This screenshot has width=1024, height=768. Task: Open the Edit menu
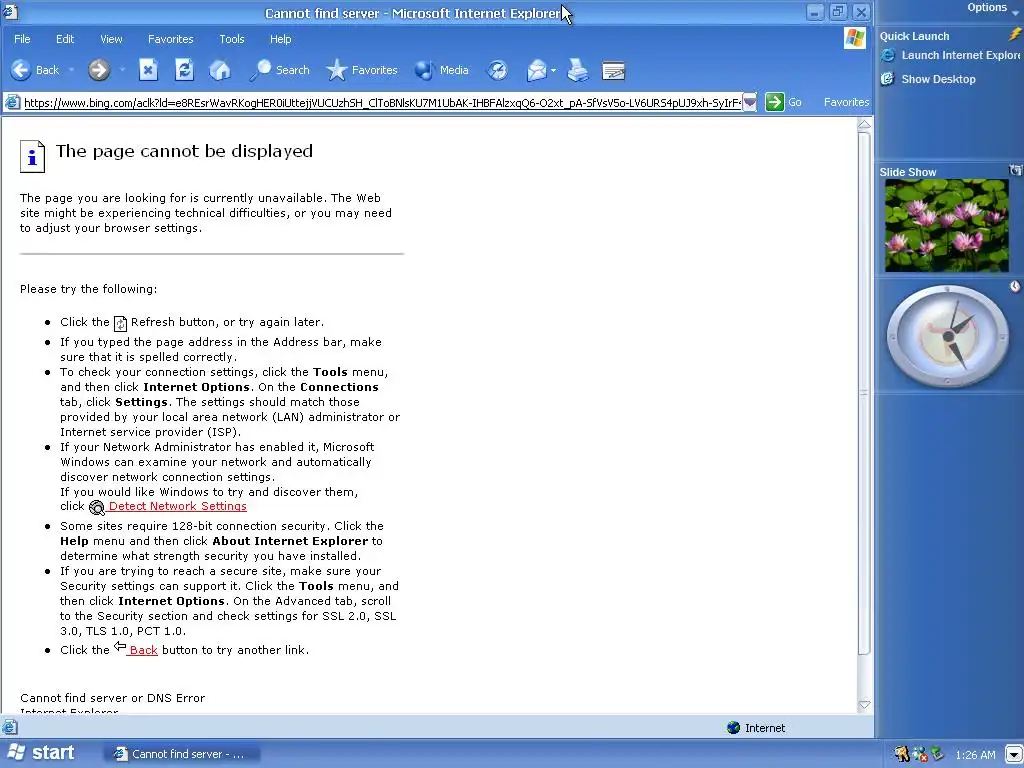click(65, 39)
